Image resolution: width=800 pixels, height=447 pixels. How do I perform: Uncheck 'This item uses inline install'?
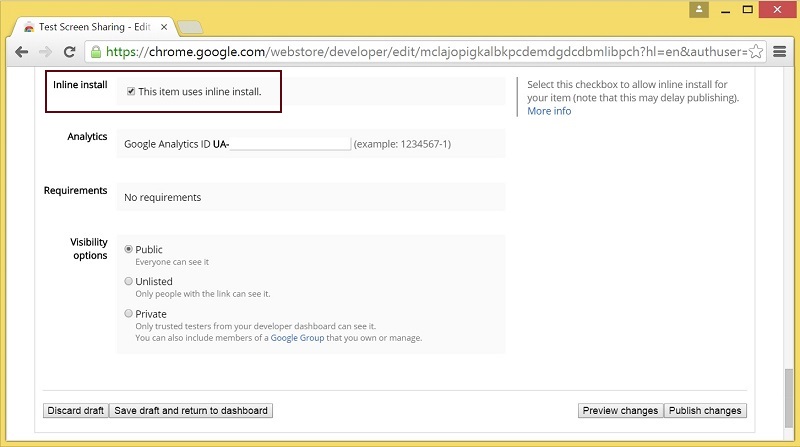(131, 92)
